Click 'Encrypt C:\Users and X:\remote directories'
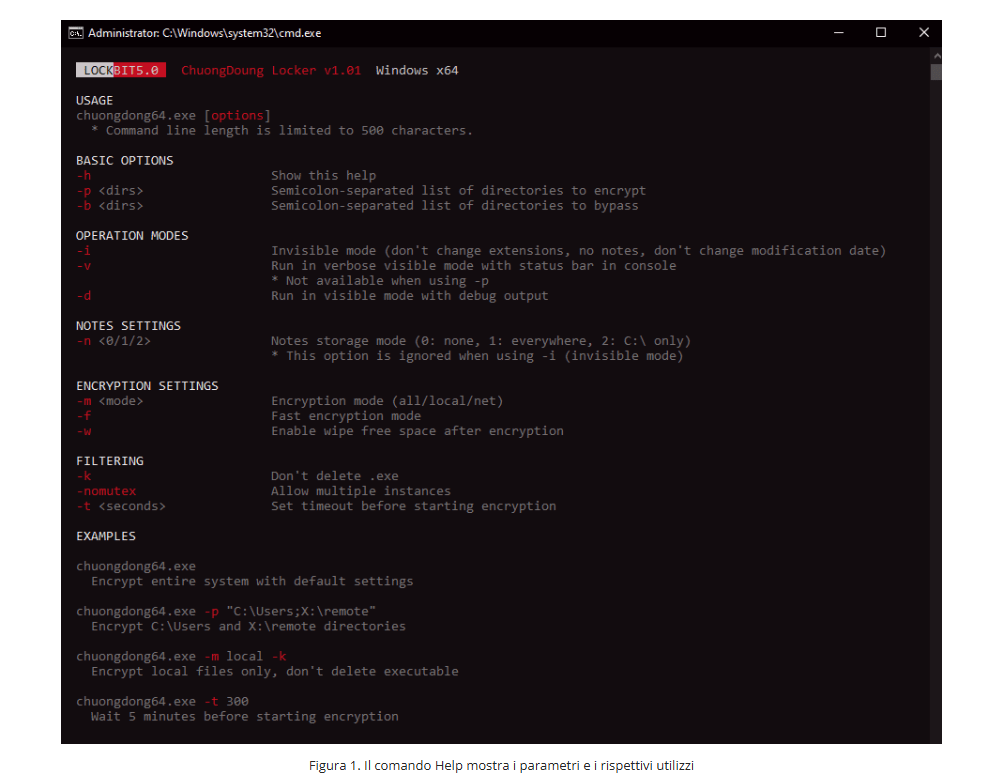This screenshot has width=995, height=774. click(x=248, y=627)
